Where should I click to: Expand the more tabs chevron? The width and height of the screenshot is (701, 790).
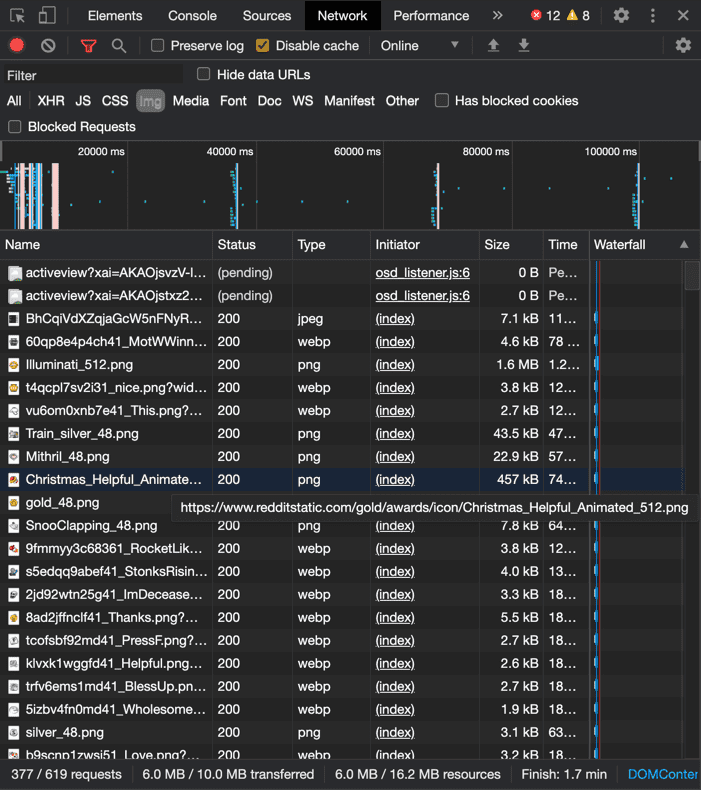point(497,16)
